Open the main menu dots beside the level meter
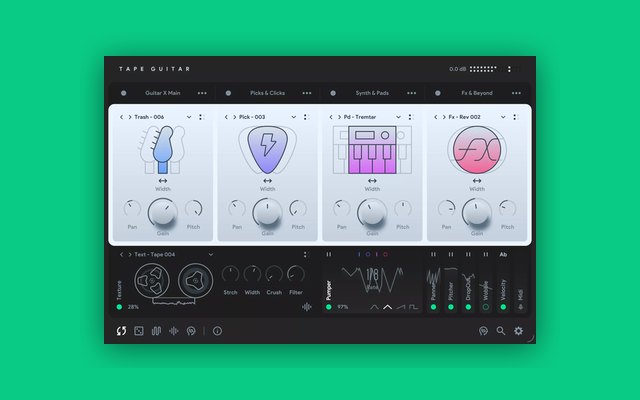The width and height of the screenshot is (640, 400). click(x=509, y=69)
